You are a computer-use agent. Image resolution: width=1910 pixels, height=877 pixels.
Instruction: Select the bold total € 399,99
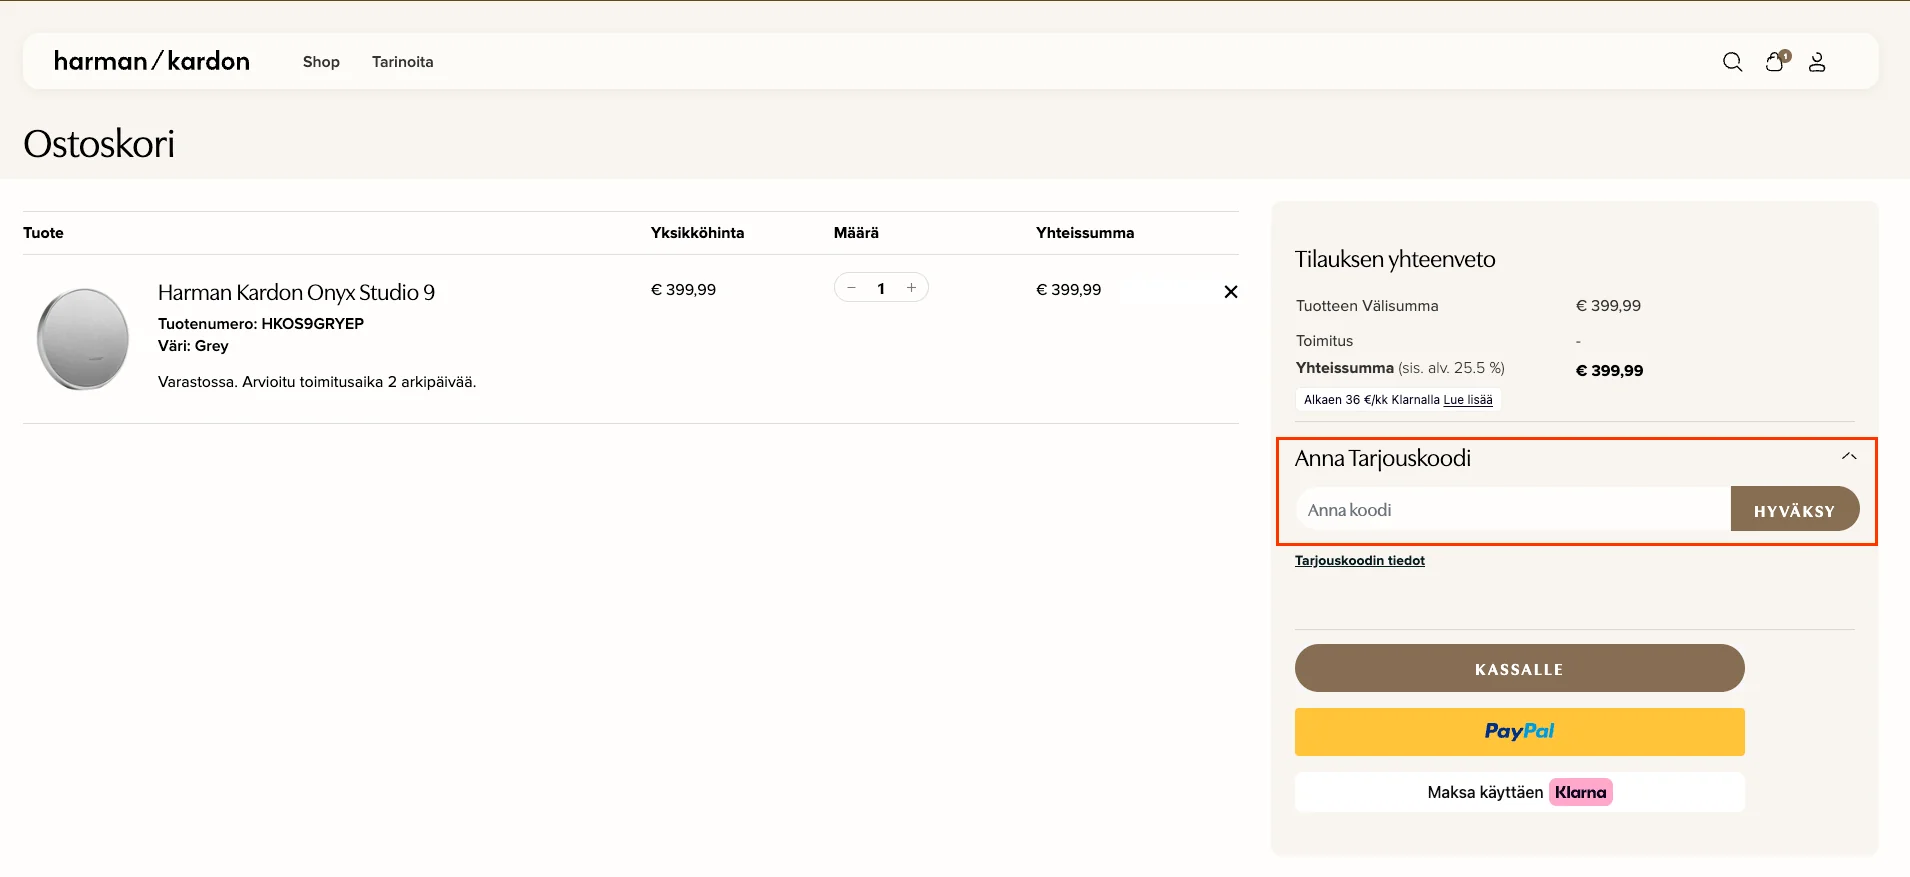click(1609, 371)
